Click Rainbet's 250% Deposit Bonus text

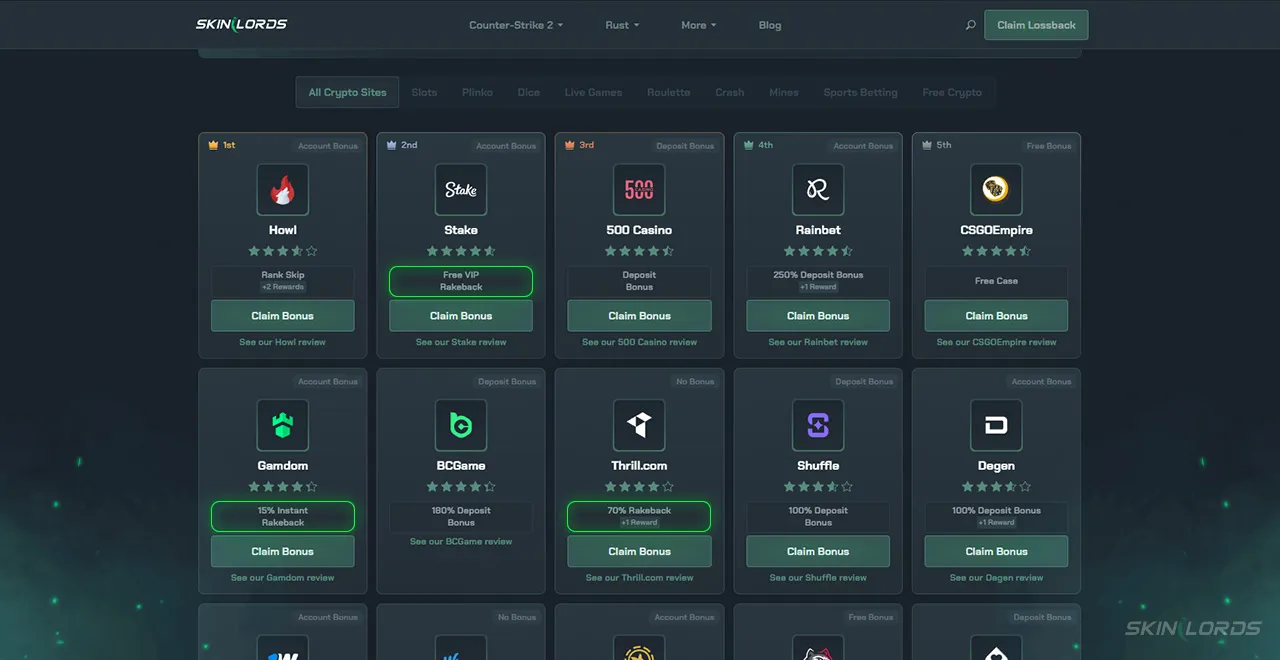coord(818,275)
